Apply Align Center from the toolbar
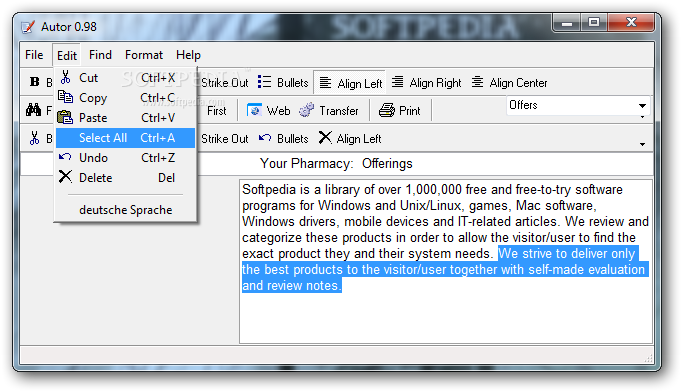 (x=509, y=82)
